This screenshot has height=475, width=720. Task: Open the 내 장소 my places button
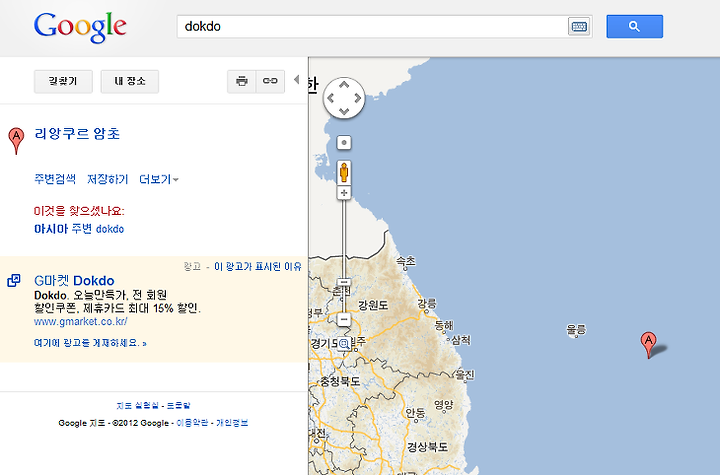(x=130, y=81)
